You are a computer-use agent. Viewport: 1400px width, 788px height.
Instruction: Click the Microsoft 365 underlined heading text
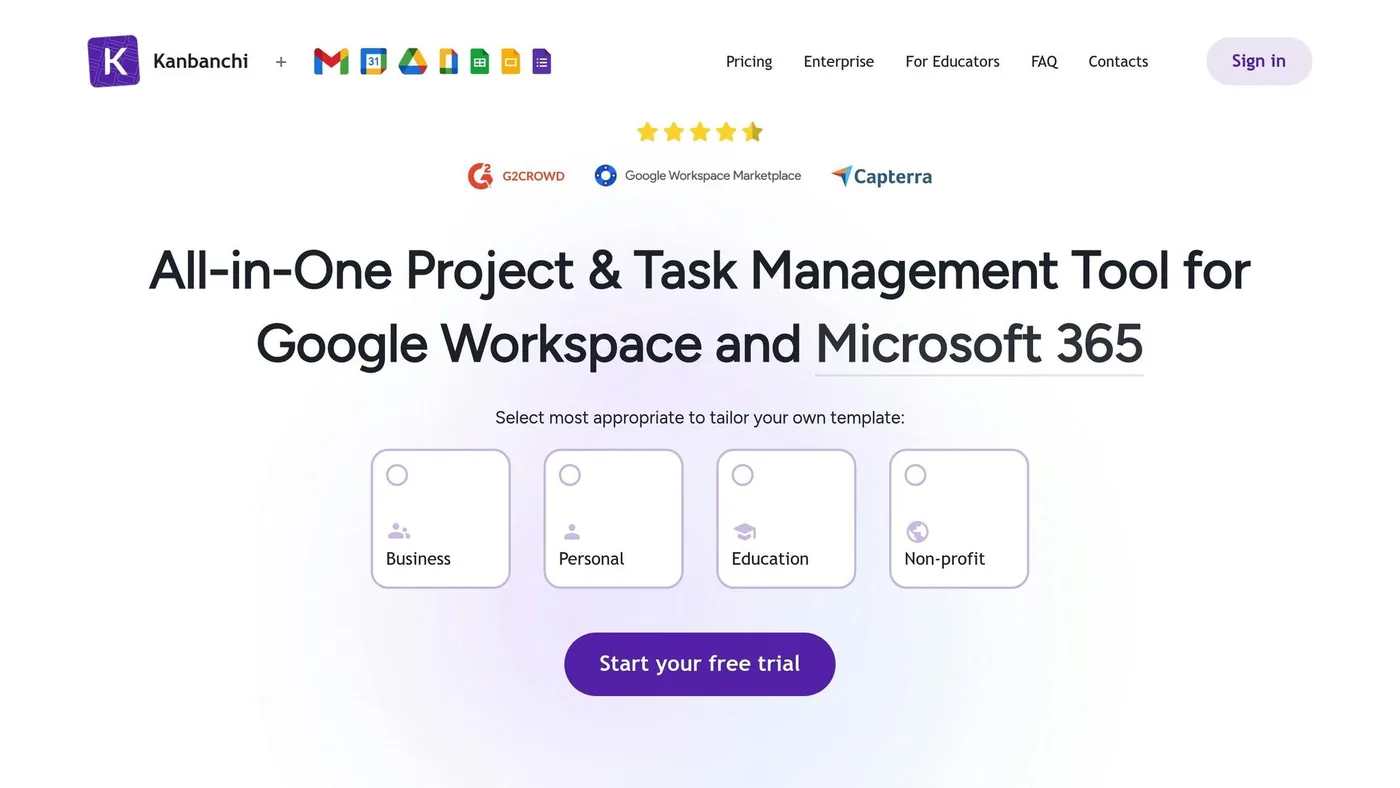tap(979, 344)
